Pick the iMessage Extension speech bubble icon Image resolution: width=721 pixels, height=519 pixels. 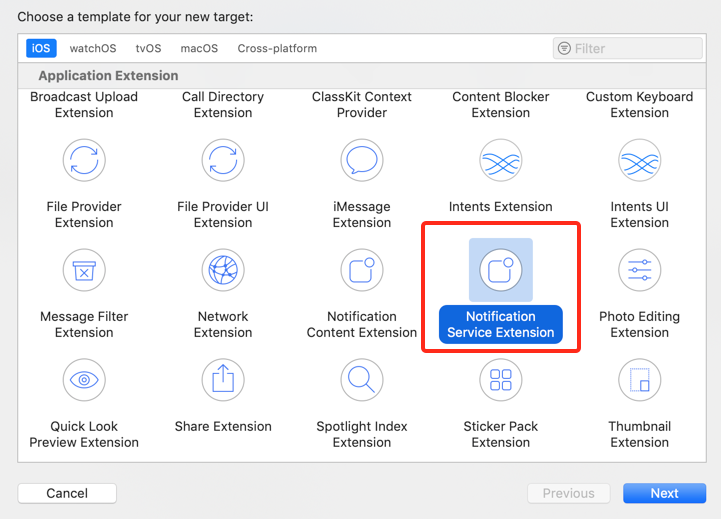point(362,160)
